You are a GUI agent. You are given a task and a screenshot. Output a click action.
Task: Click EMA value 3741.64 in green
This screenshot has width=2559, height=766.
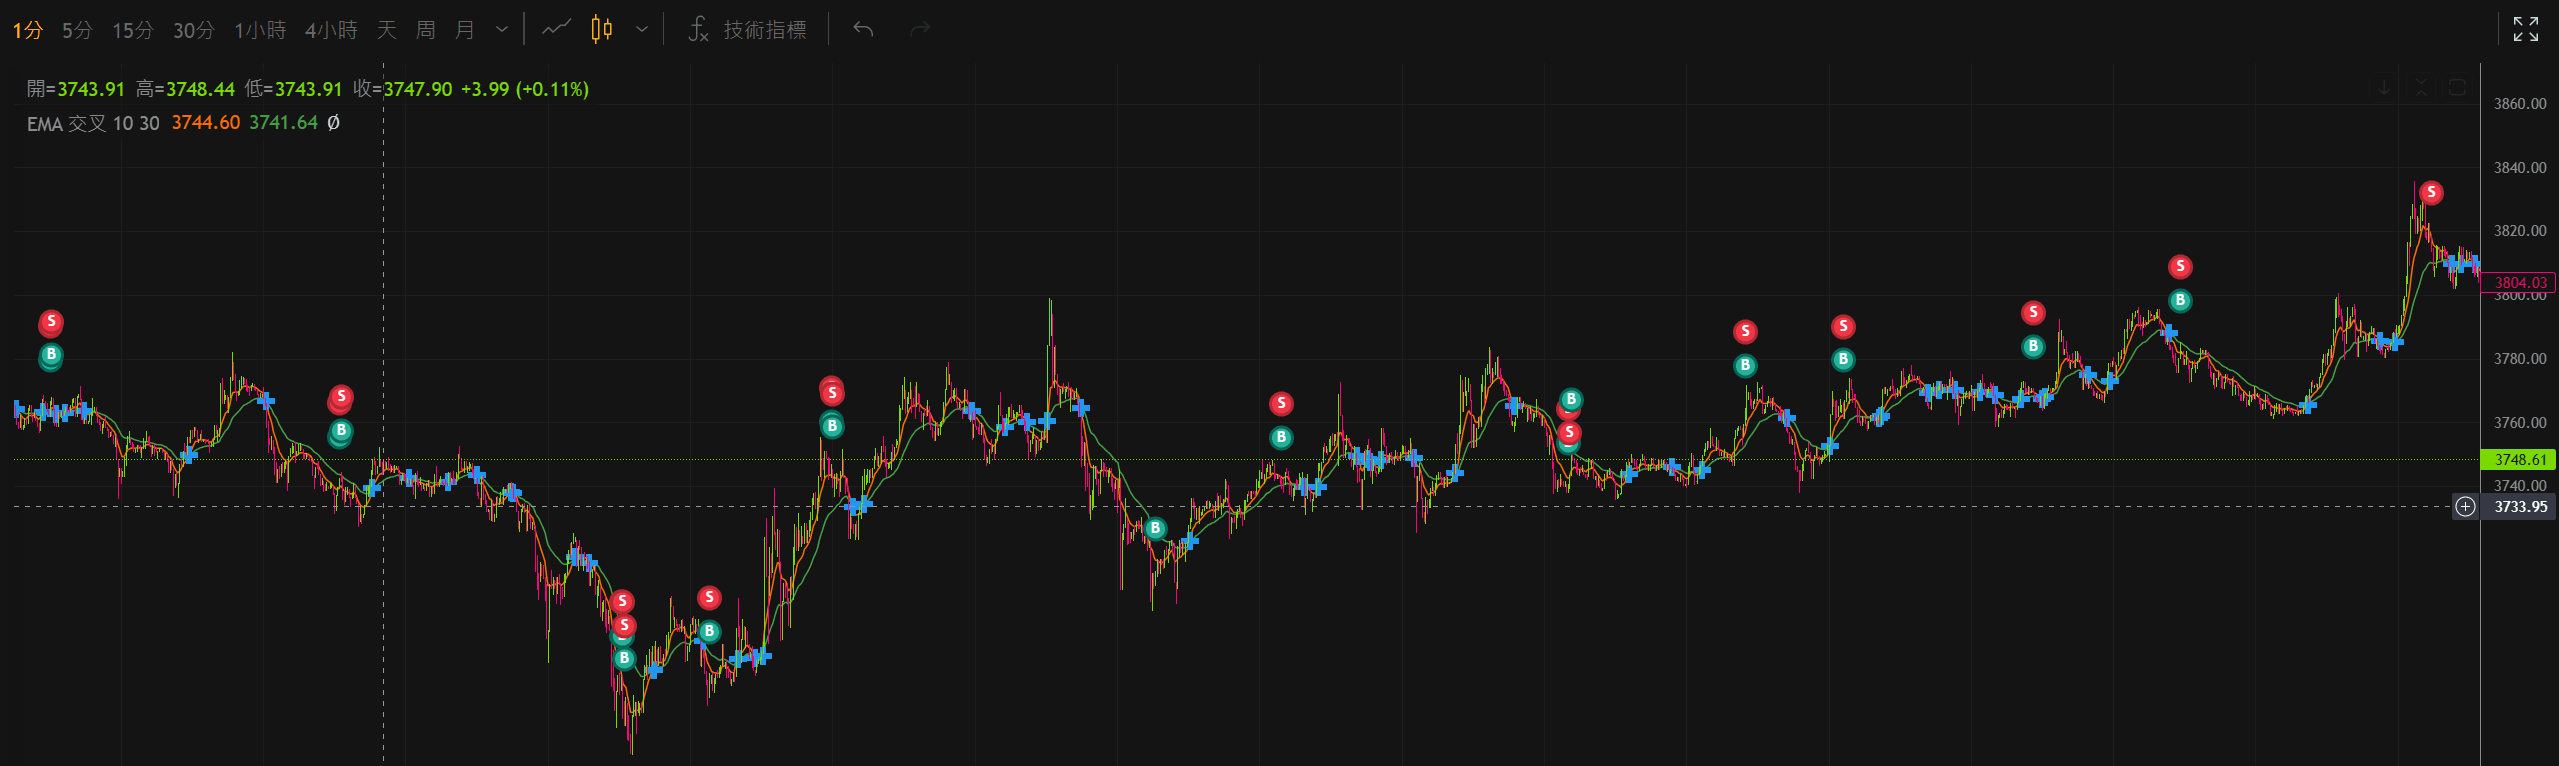pos(283,123)
